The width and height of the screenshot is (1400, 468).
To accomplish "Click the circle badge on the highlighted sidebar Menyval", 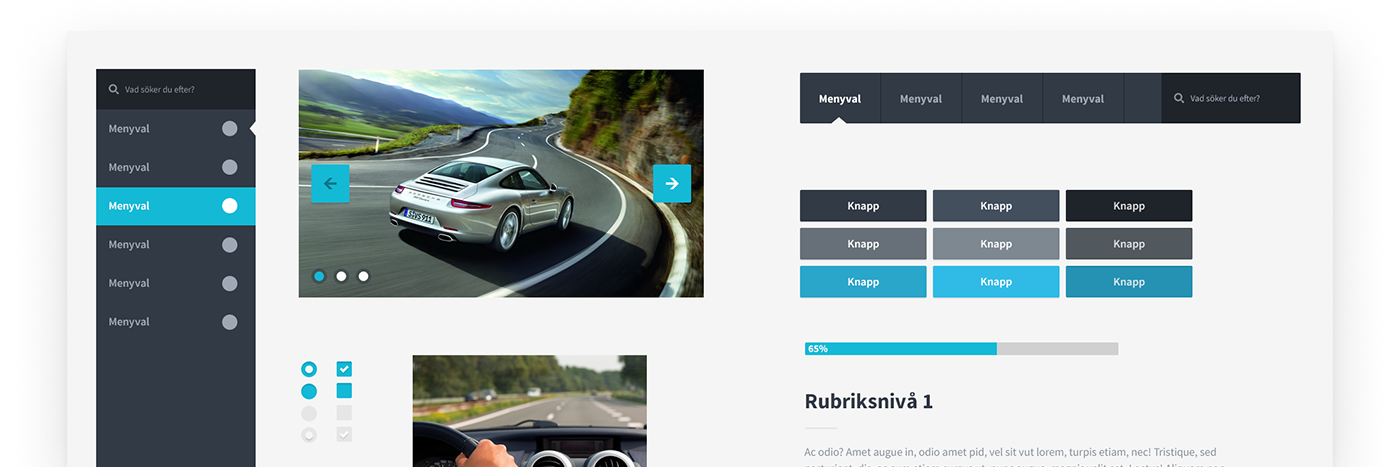I will tap(230, 206).
